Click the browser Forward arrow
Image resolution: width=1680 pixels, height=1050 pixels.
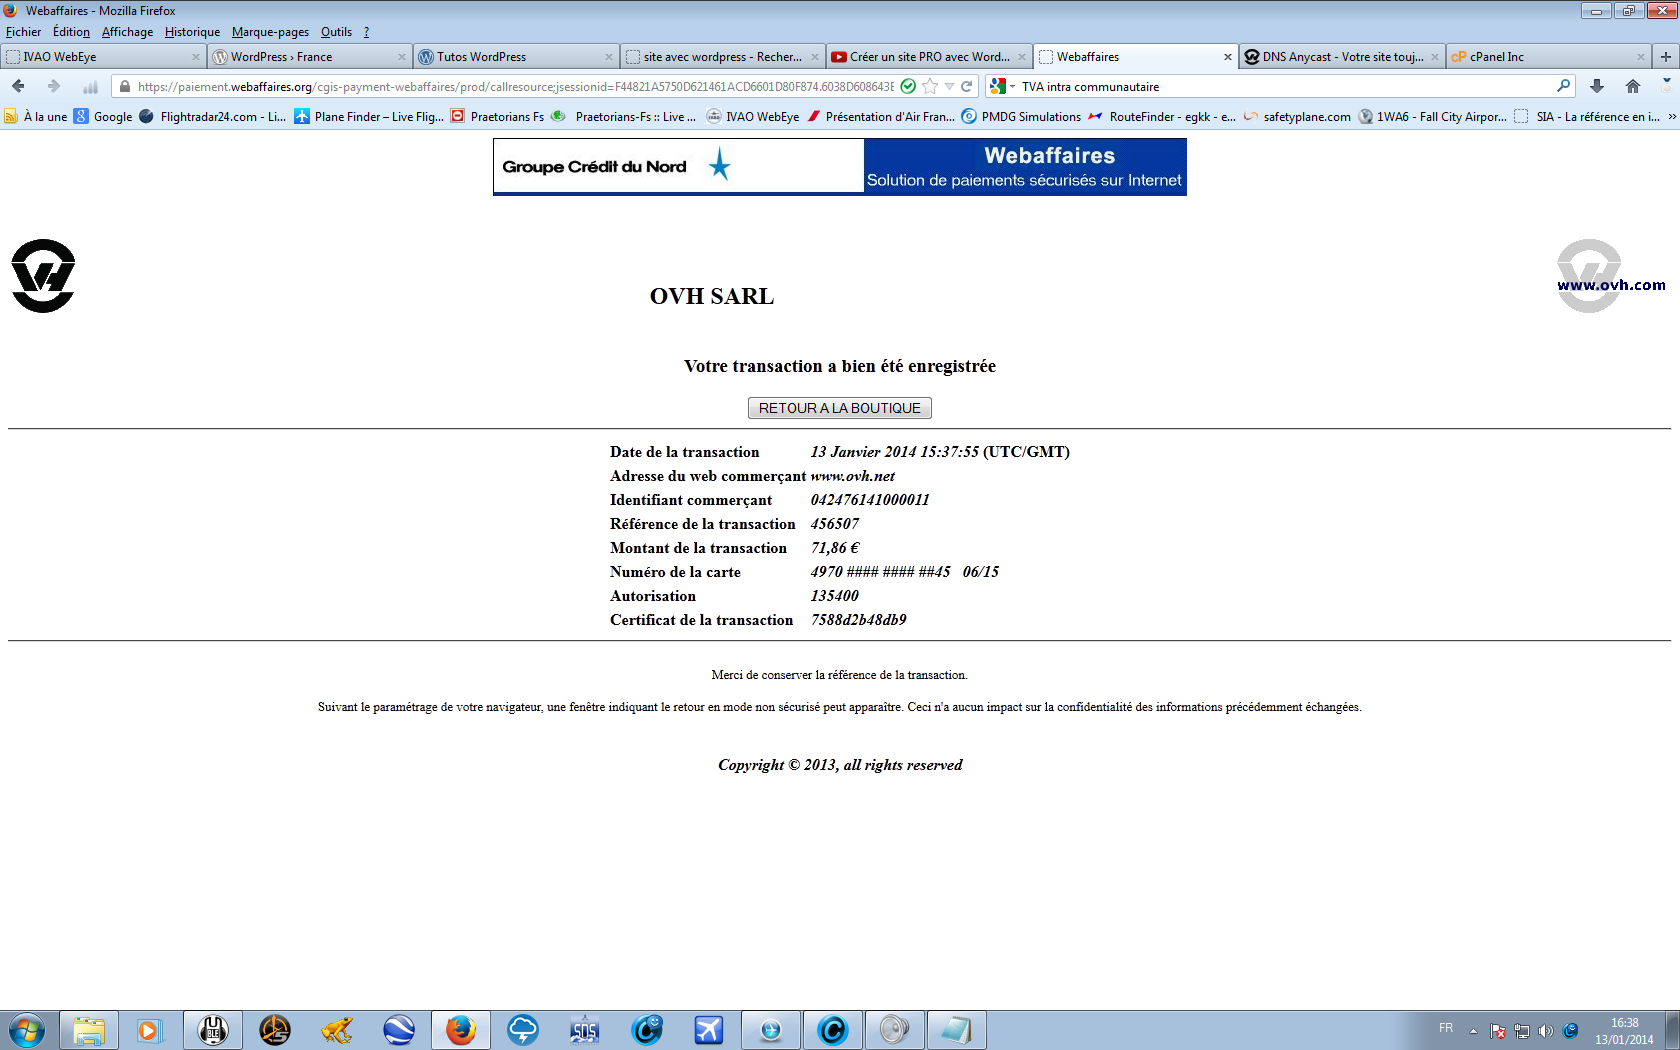[x=54, y=86]
